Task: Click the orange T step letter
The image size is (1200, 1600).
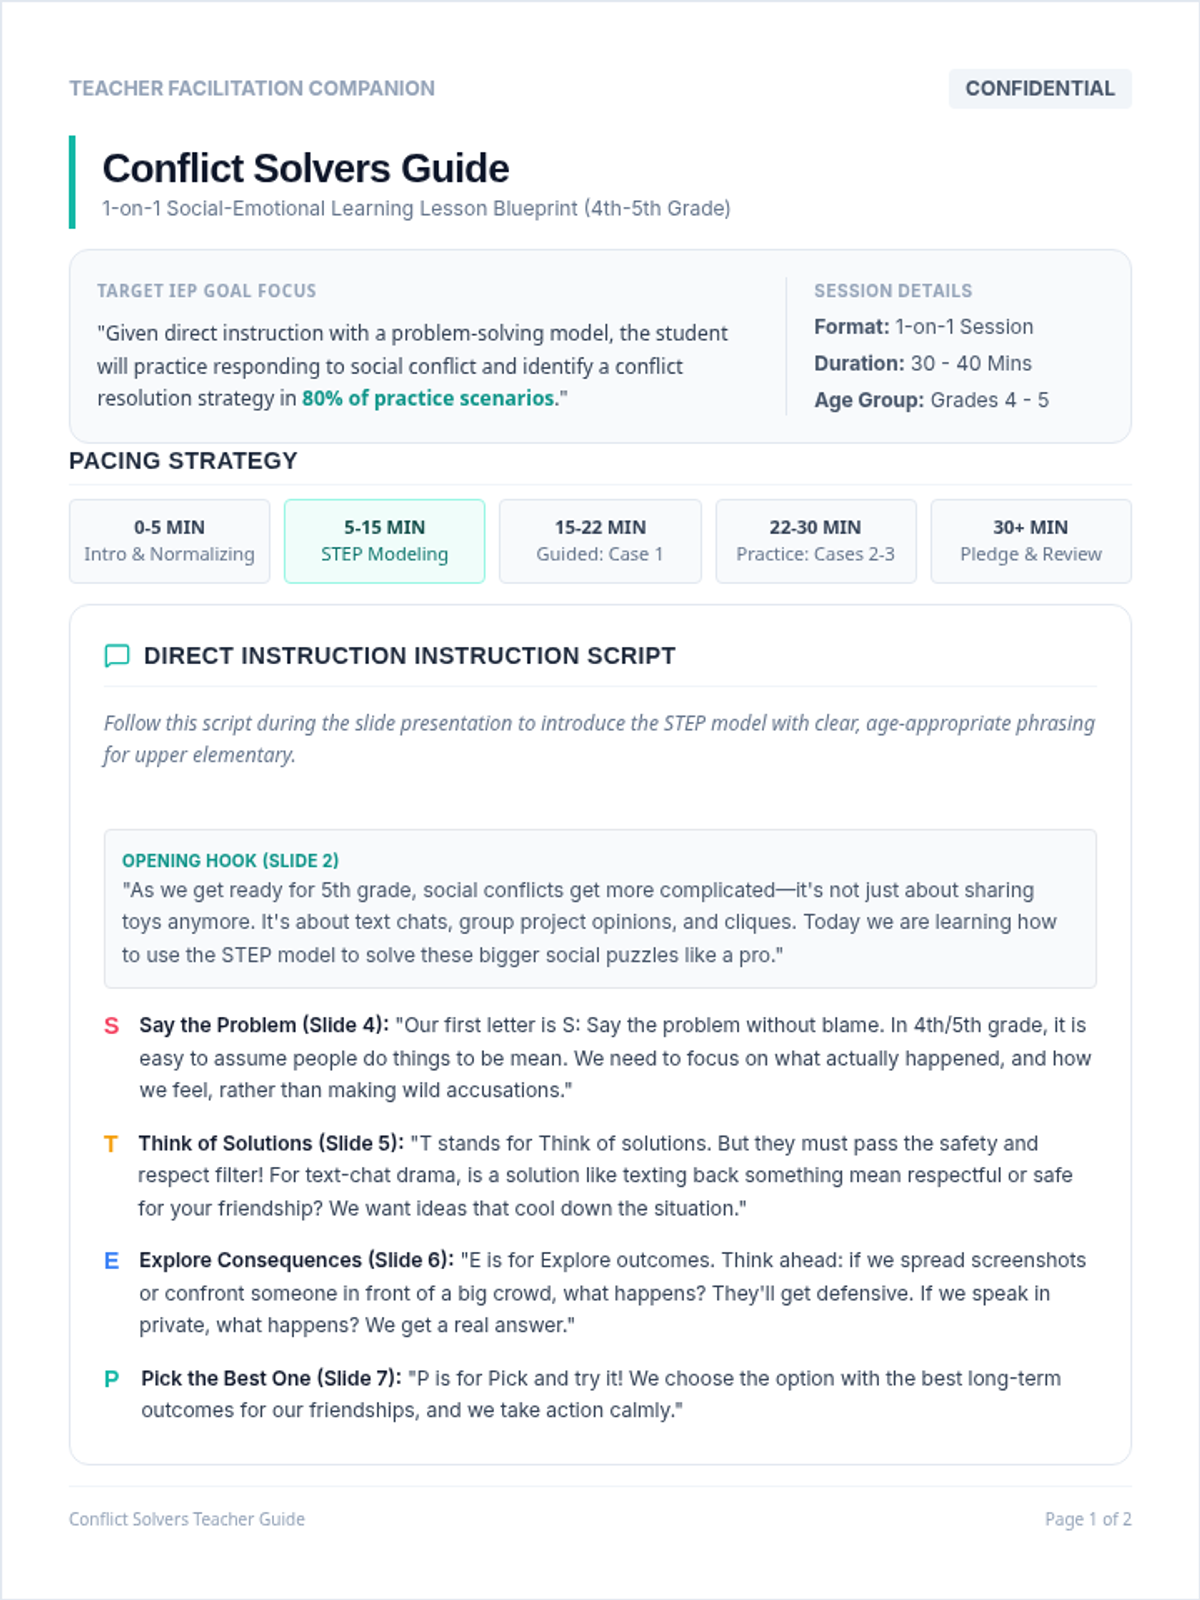Action: click(x=111, y=1144)
